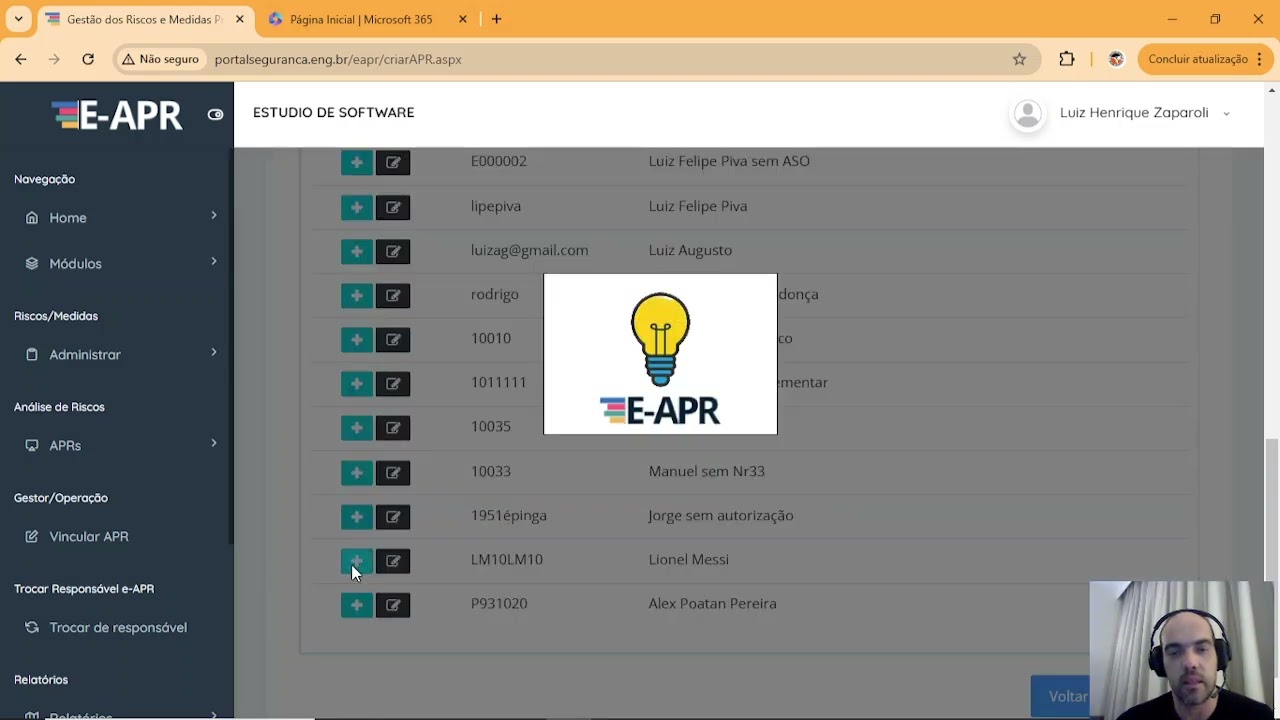
Task: Click plus button for Alex Poatan Pereira
Action: point(357,604)
